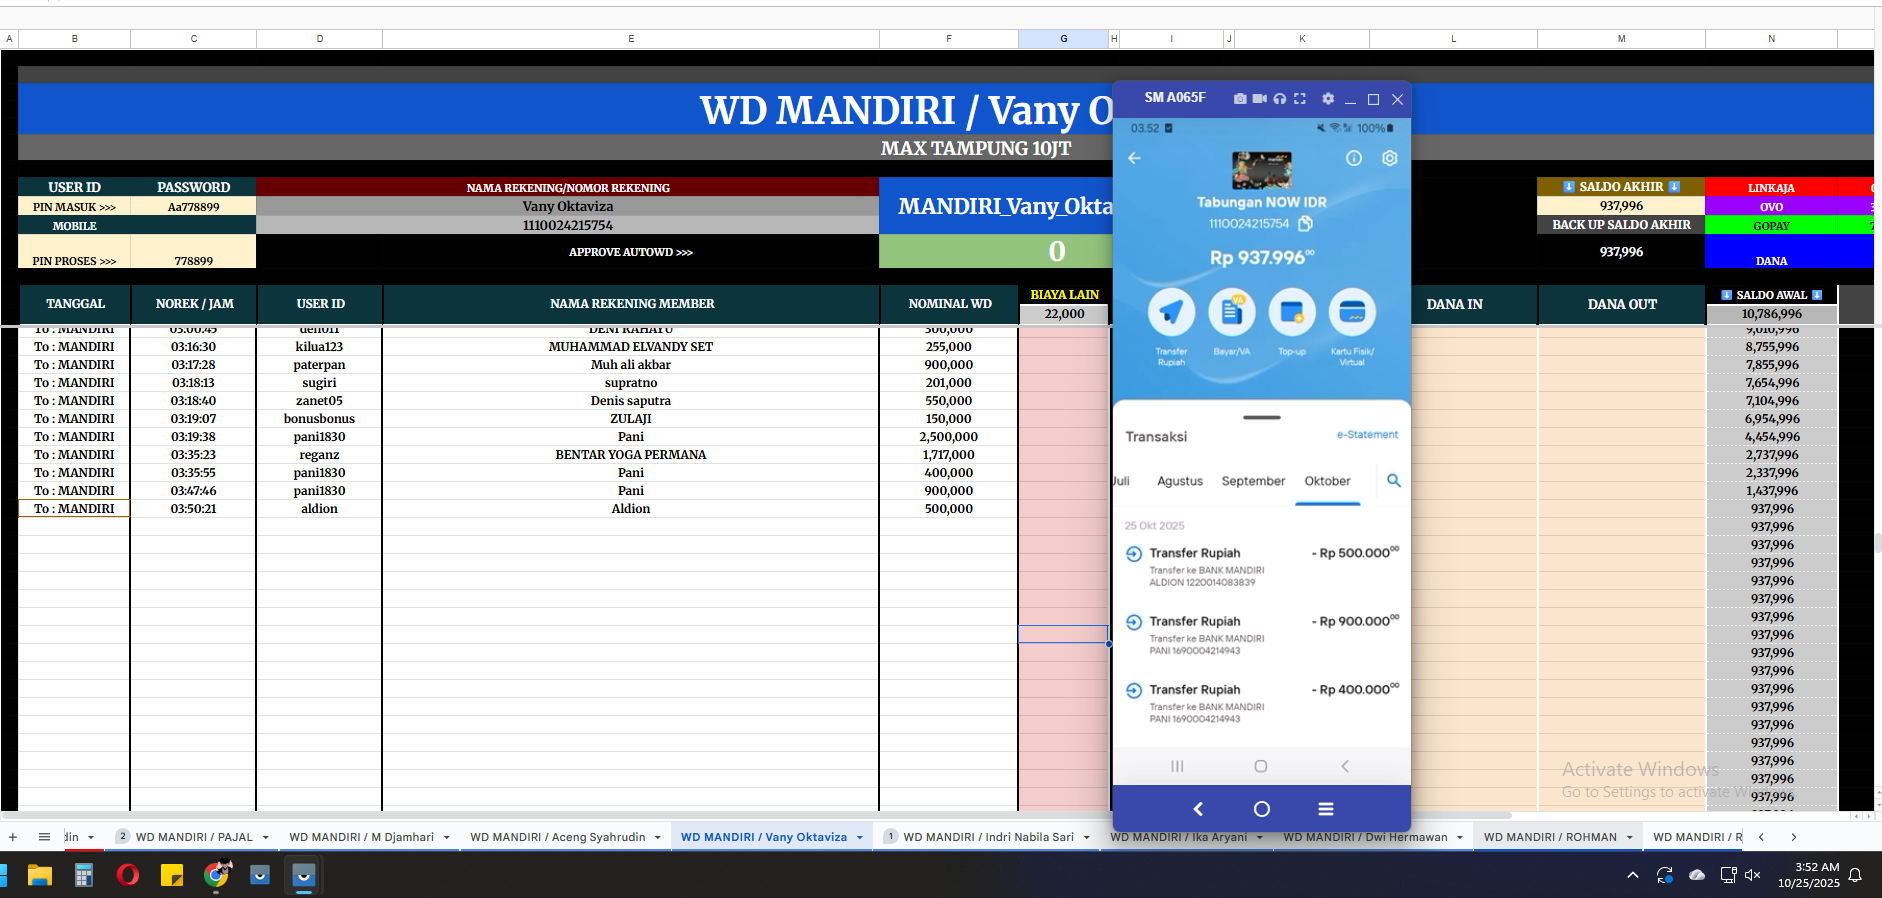The image size is (1882, 898).
Task: Tap the Kartu Fisik/Virtual card icon
Action: point(1352,312)
